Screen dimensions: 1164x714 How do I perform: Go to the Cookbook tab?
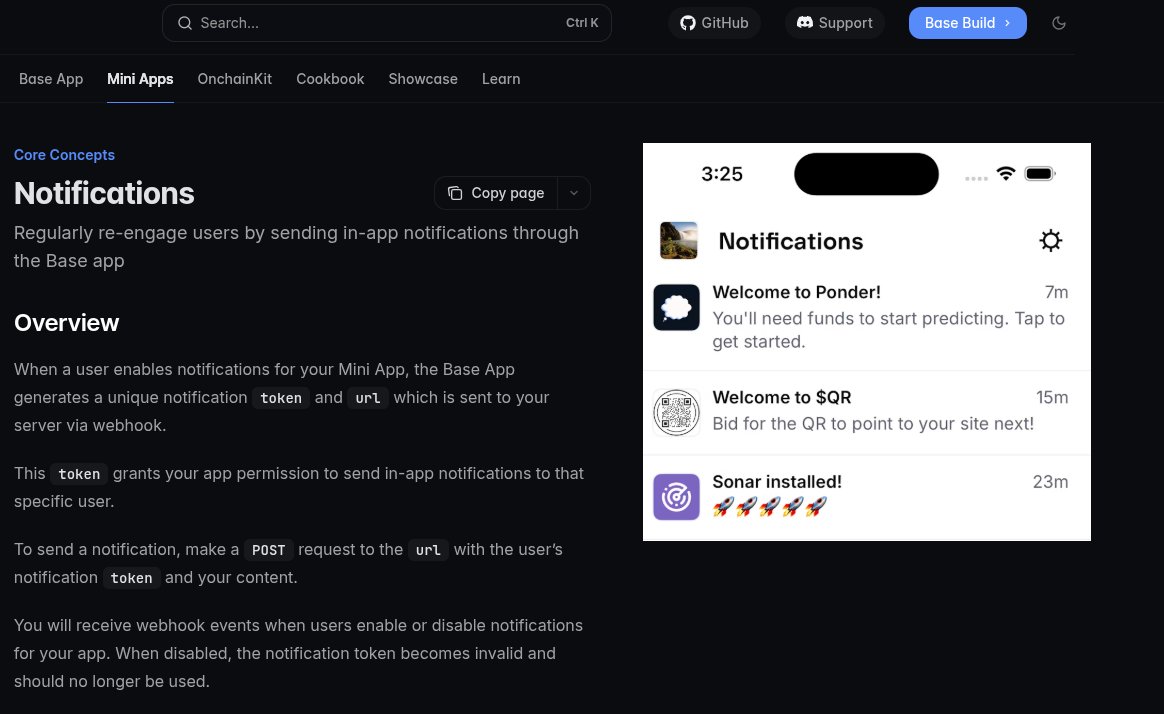point(330,79)
